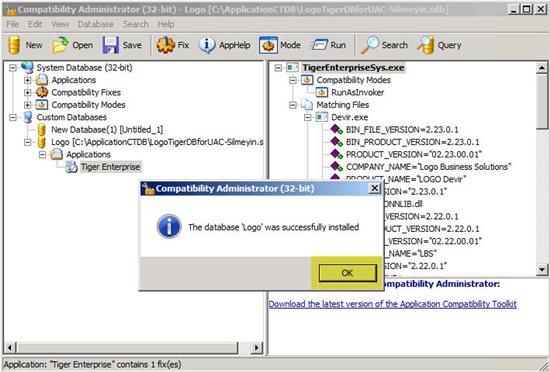Click the New Database(1) cylinder icon
The width and height of the screenshot is (550, 372).
pos(42,130)
